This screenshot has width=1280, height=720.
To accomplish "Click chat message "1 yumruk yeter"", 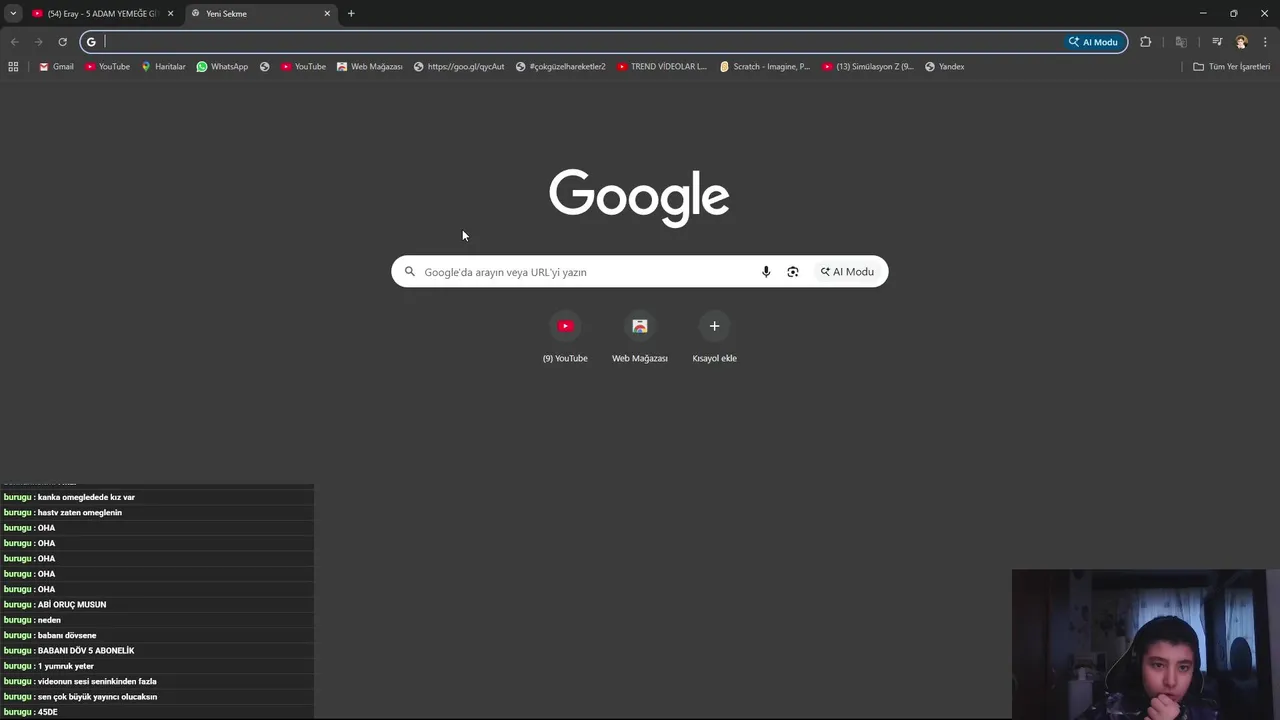I will coord(66,666).
